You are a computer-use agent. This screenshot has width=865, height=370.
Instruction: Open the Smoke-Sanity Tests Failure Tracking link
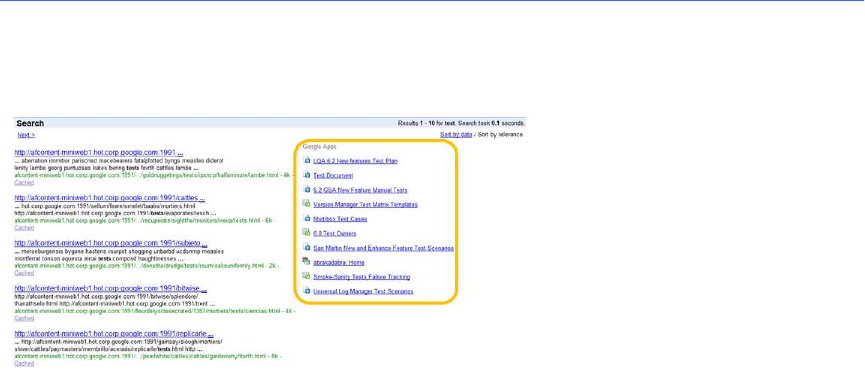pyautogui.click(x=361, y=277)
